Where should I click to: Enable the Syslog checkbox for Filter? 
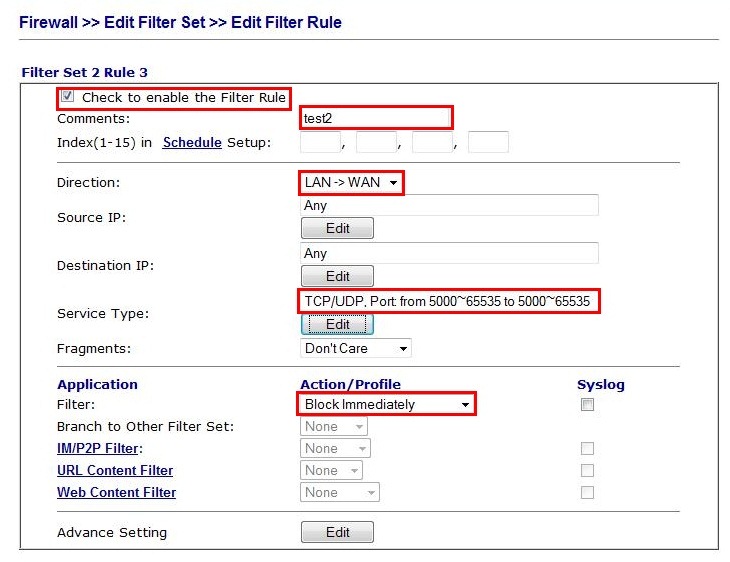(x=588, y=405)
